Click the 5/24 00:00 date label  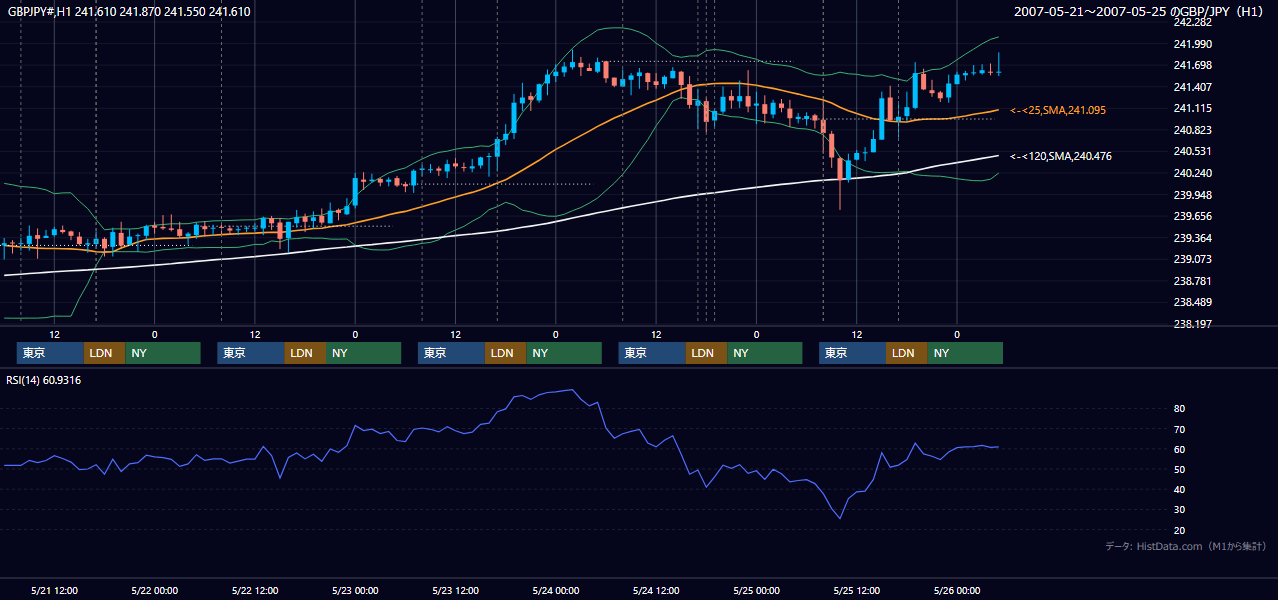point(556,591)
